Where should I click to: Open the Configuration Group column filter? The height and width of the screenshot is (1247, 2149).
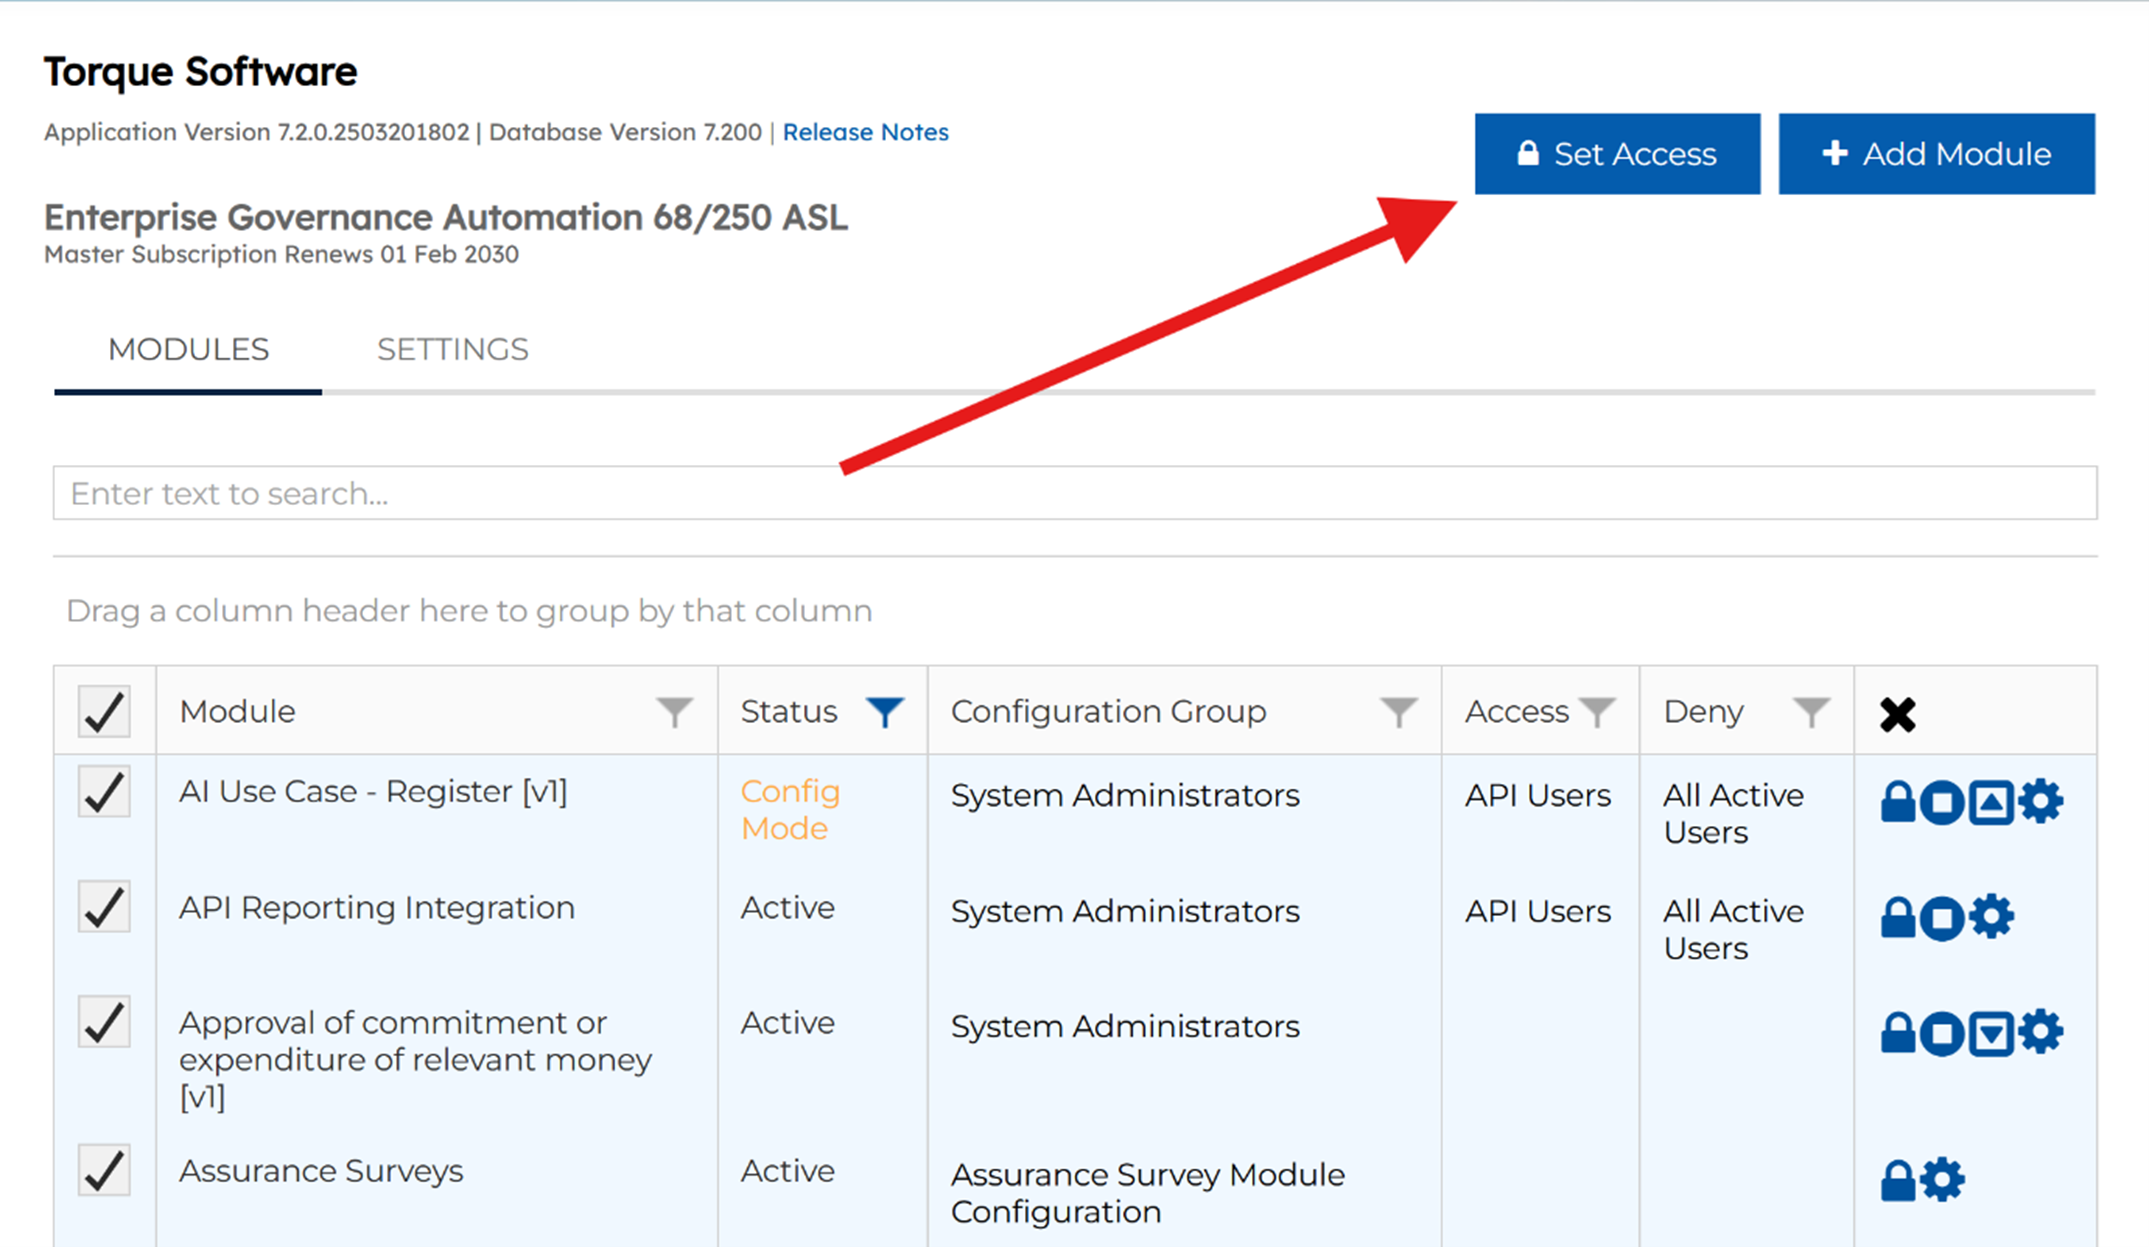point(1398,712)
